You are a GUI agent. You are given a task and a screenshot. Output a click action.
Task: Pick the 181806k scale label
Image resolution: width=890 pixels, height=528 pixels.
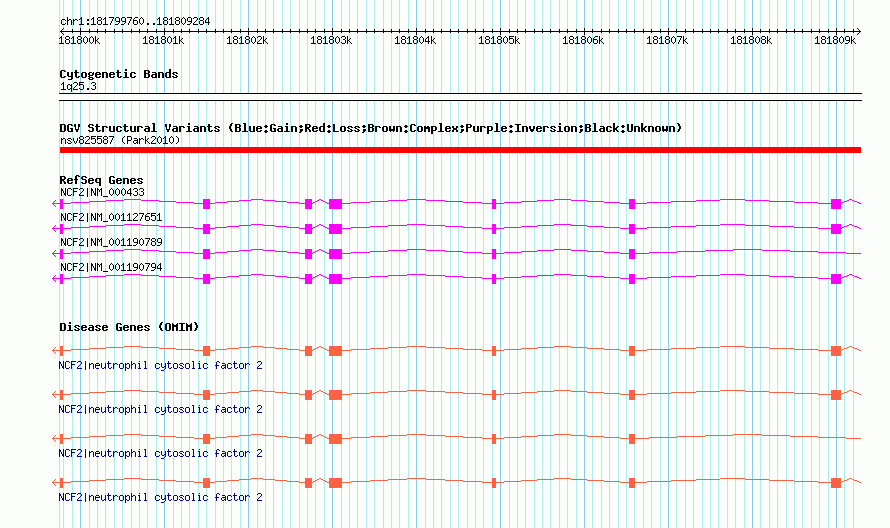583,40
